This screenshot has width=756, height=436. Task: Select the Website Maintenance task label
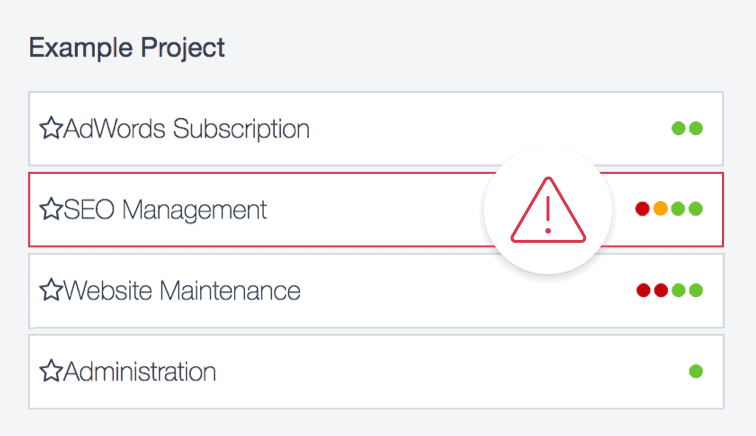tap(182, 291)
